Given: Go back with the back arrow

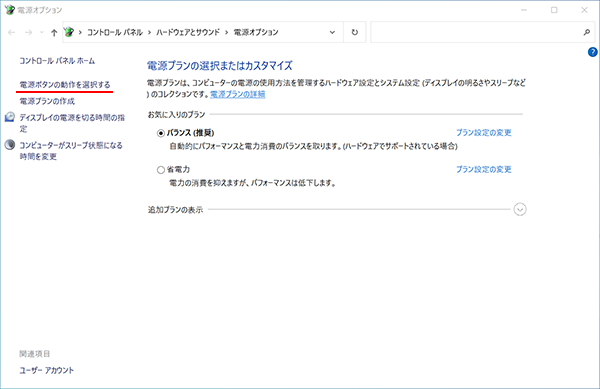Looking at the screenshot, I should point(11,33).
